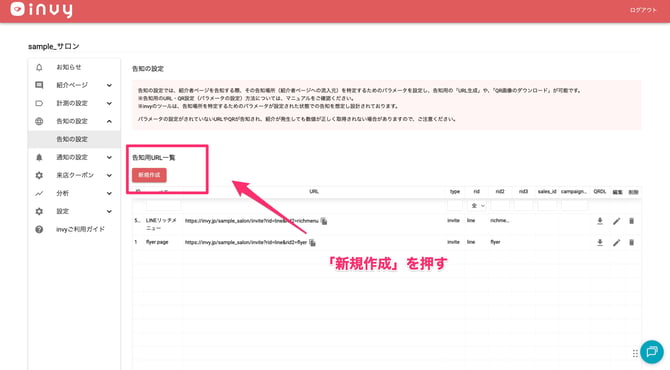Collapse the 告知の設定 sidebar chevron
This screenshot has width=670, height=370.
(x=109, y=121)
